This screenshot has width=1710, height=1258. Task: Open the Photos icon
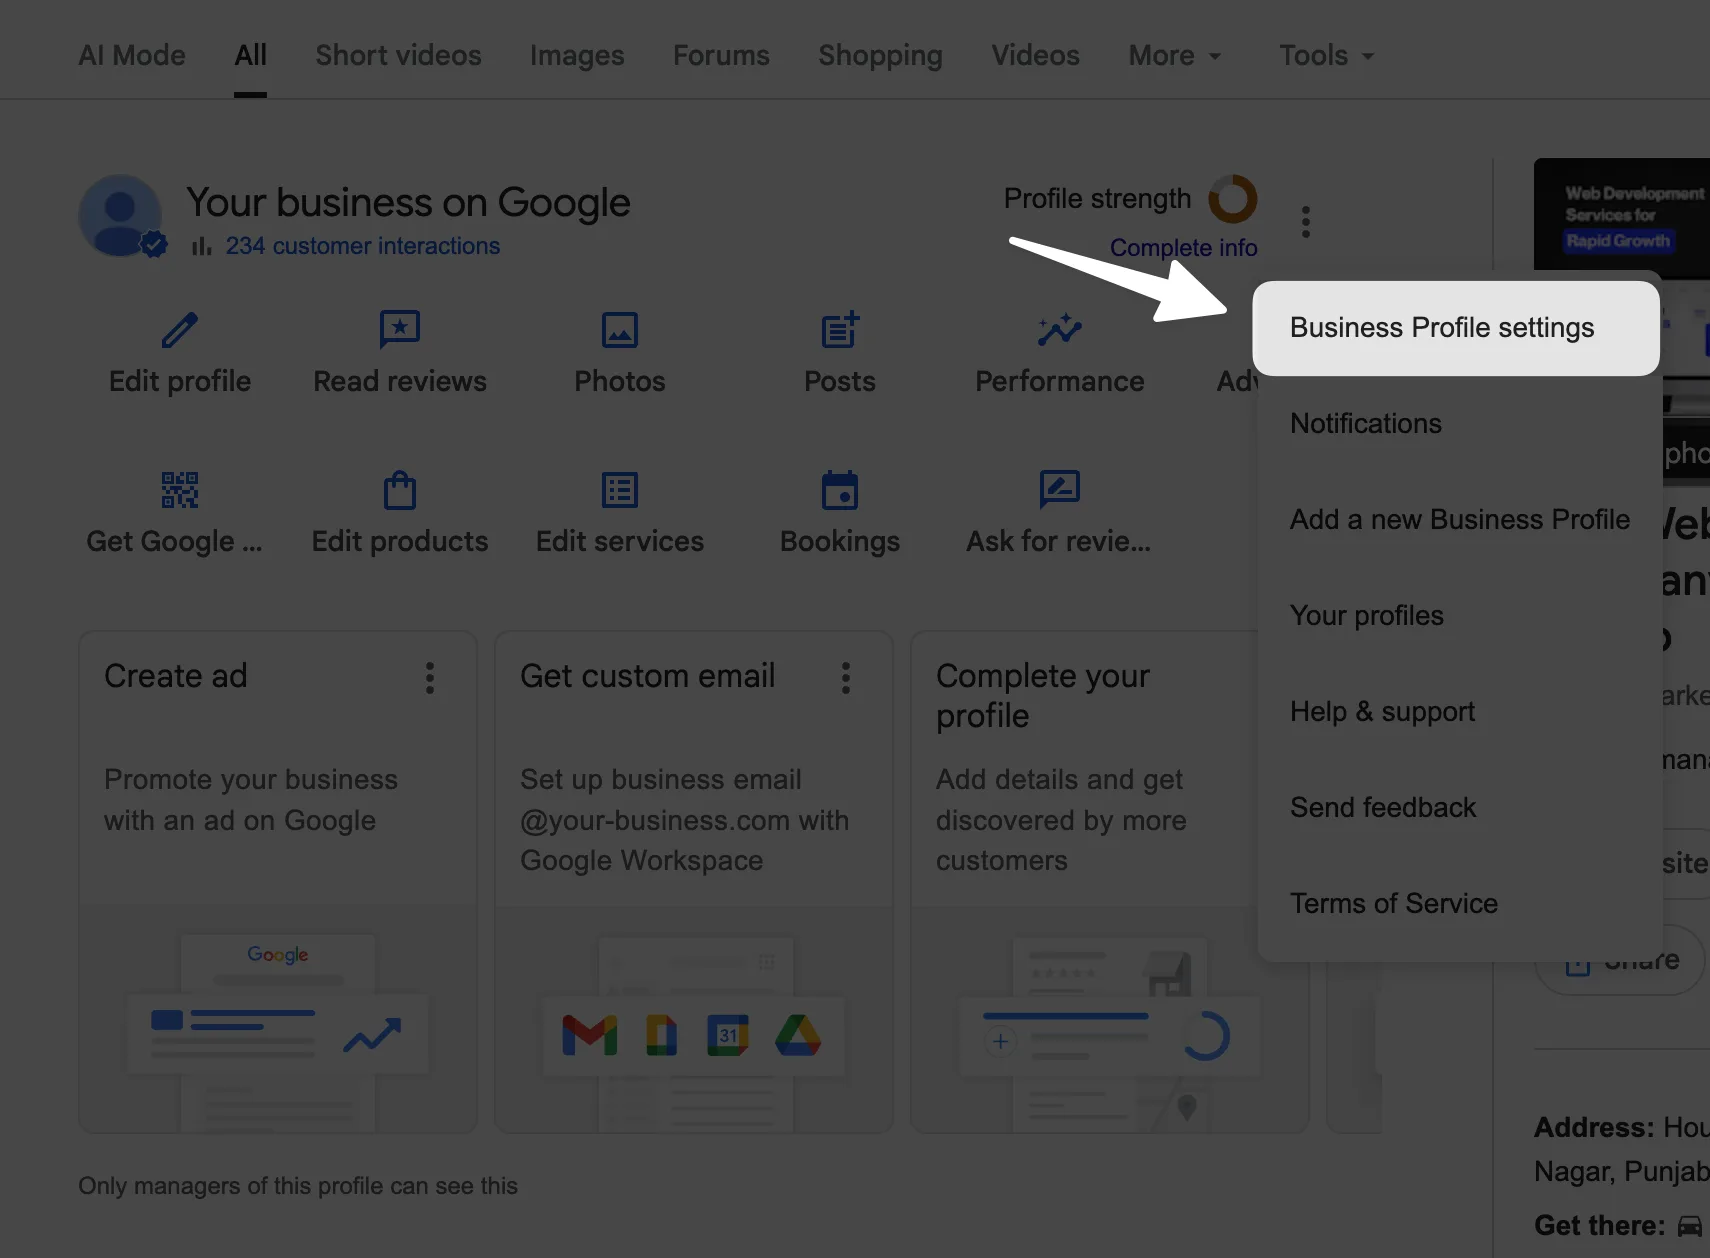pyautogui.click(x=620, y=330)
